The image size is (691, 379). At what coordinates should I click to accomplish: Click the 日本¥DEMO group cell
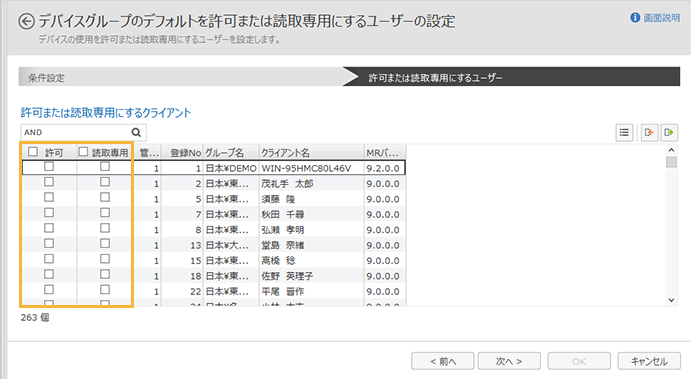[x=231, y=168]
